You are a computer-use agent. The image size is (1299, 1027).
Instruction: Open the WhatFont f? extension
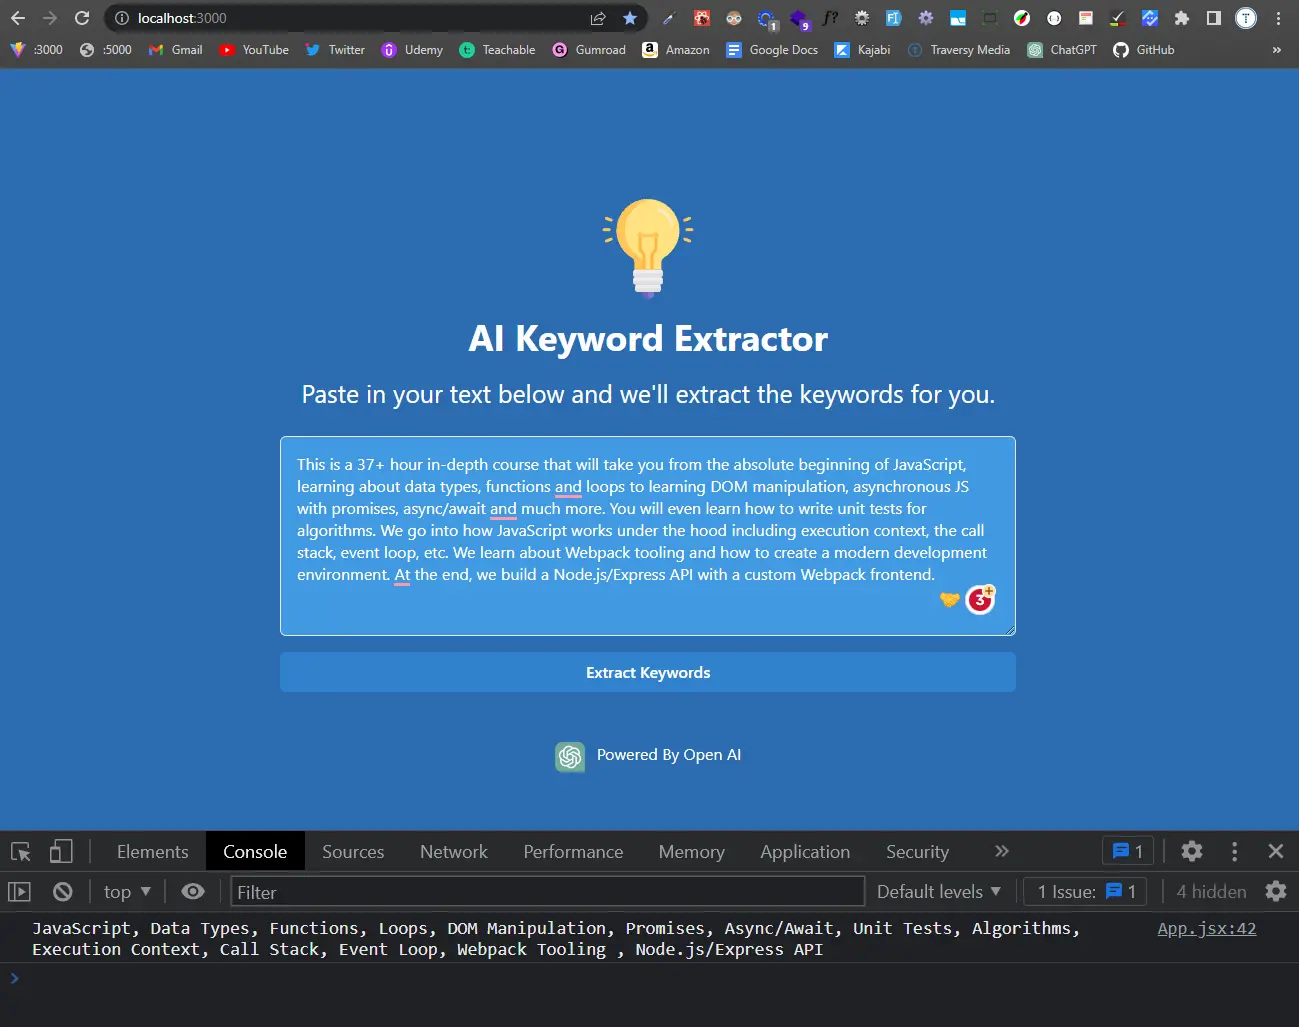(830, 18)
